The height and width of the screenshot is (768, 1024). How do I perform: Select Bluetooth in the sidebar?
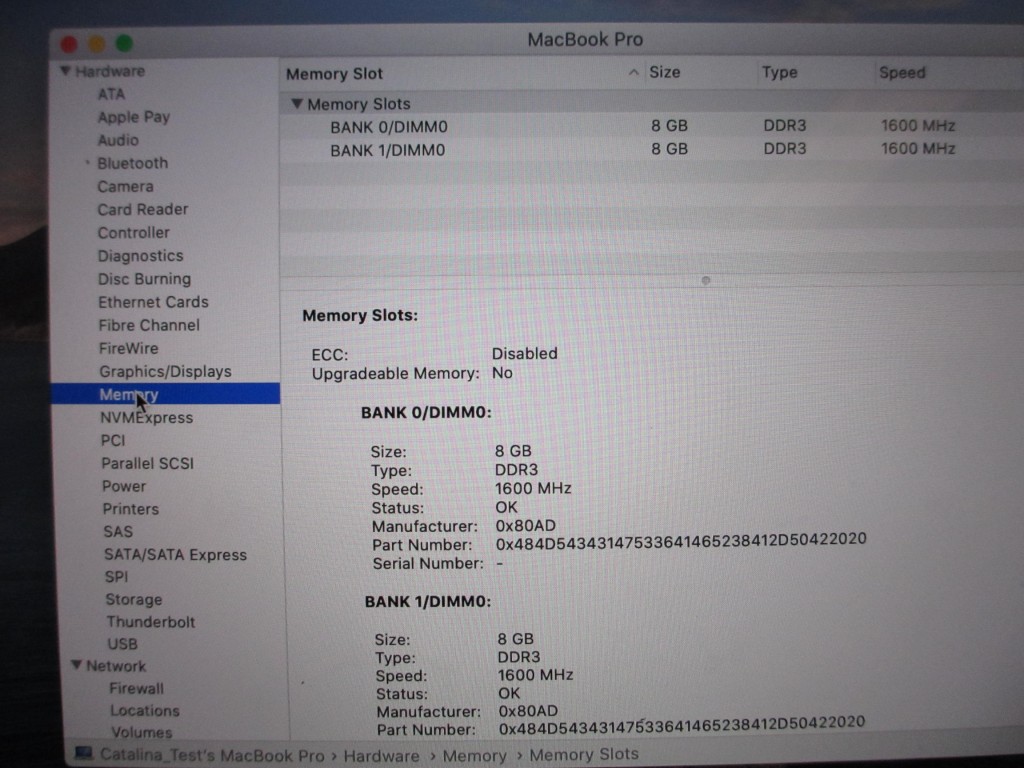pos(133,163)
